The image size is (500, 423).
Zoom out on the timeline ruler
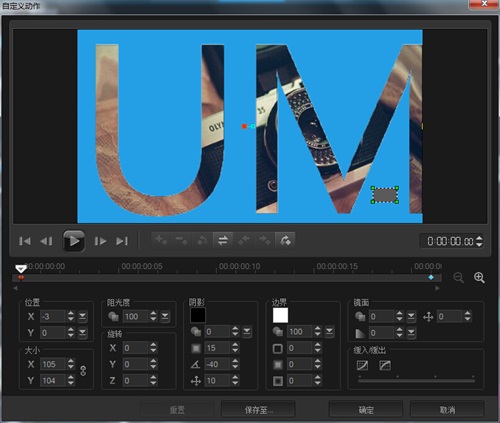click(x=459, y=277)
